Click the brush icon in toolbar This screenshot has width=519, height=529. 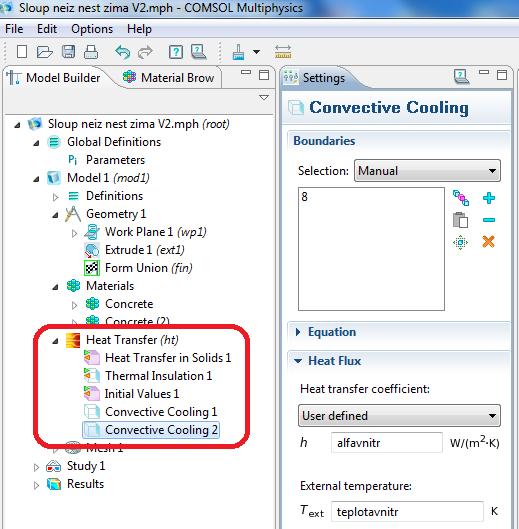(x=238, y=52)
